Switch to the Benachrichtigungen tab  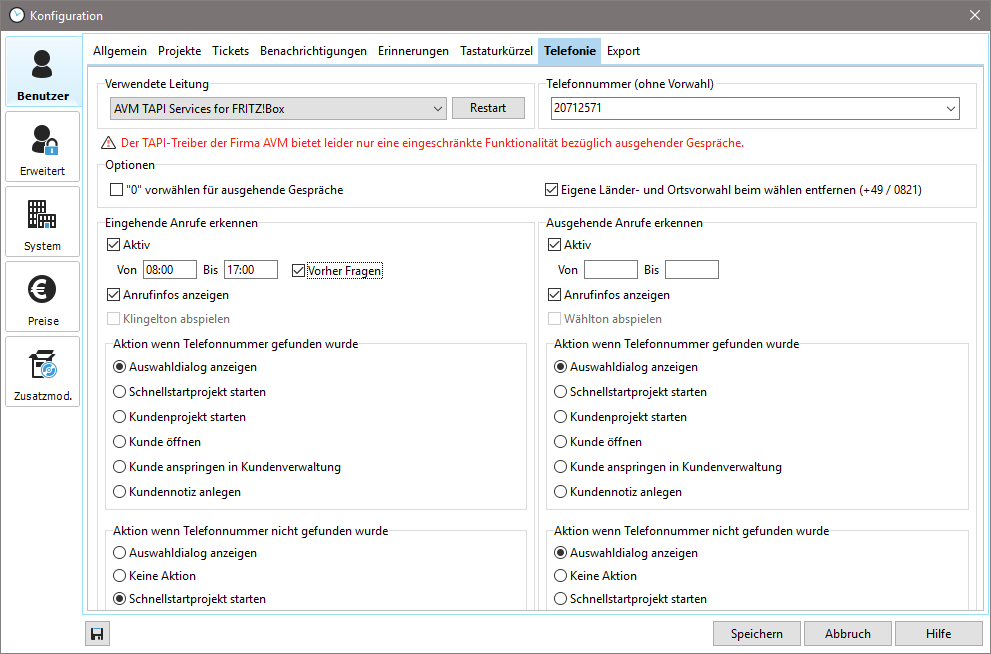tap(313, 51)
